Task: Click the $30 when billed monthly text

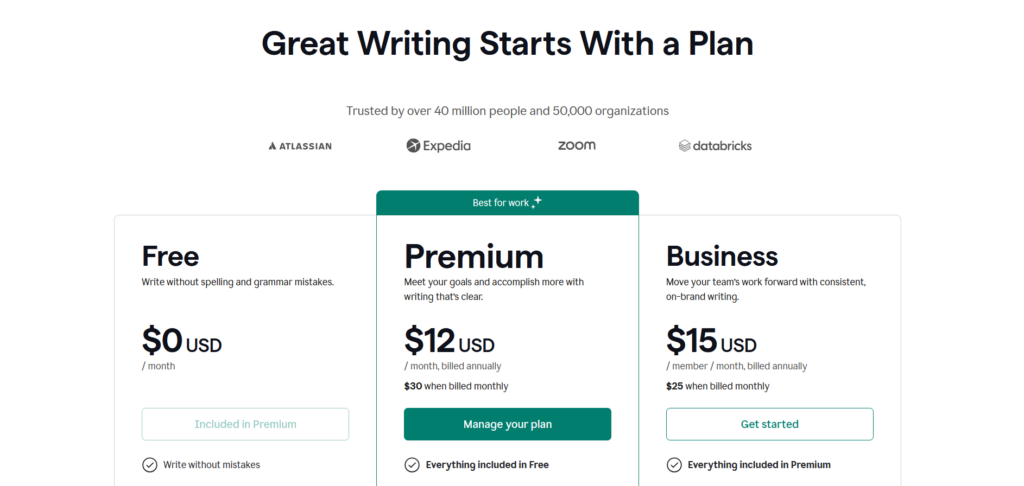Action: pyautogui.click(x=456, y=386)
